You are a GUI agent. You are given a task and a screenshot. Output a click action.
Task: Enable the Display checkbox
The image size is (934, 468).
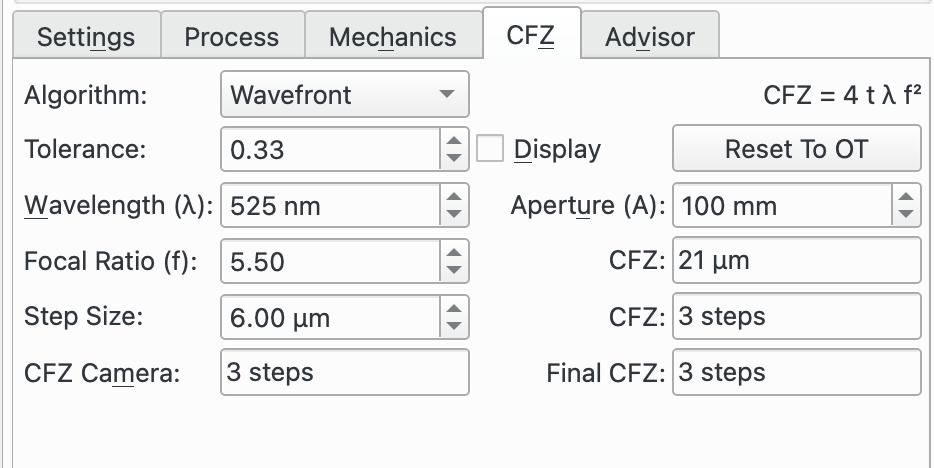490,148
